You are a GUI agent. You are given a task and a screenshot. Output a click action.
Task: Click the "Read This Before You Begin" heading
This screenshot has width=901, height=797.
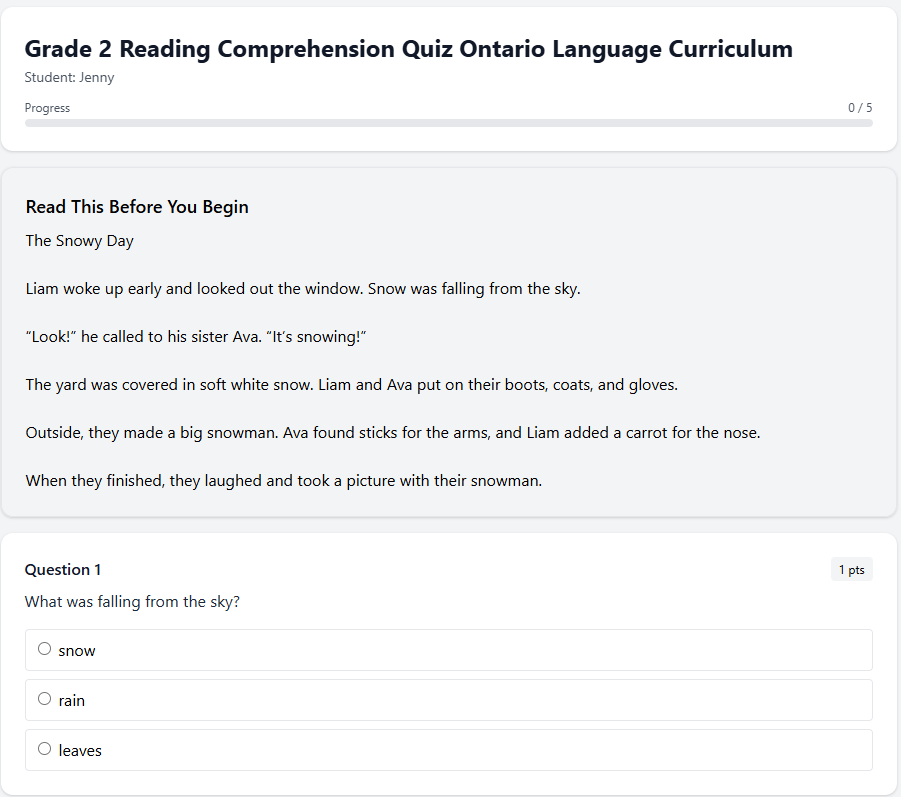click(x=137, y=207)
